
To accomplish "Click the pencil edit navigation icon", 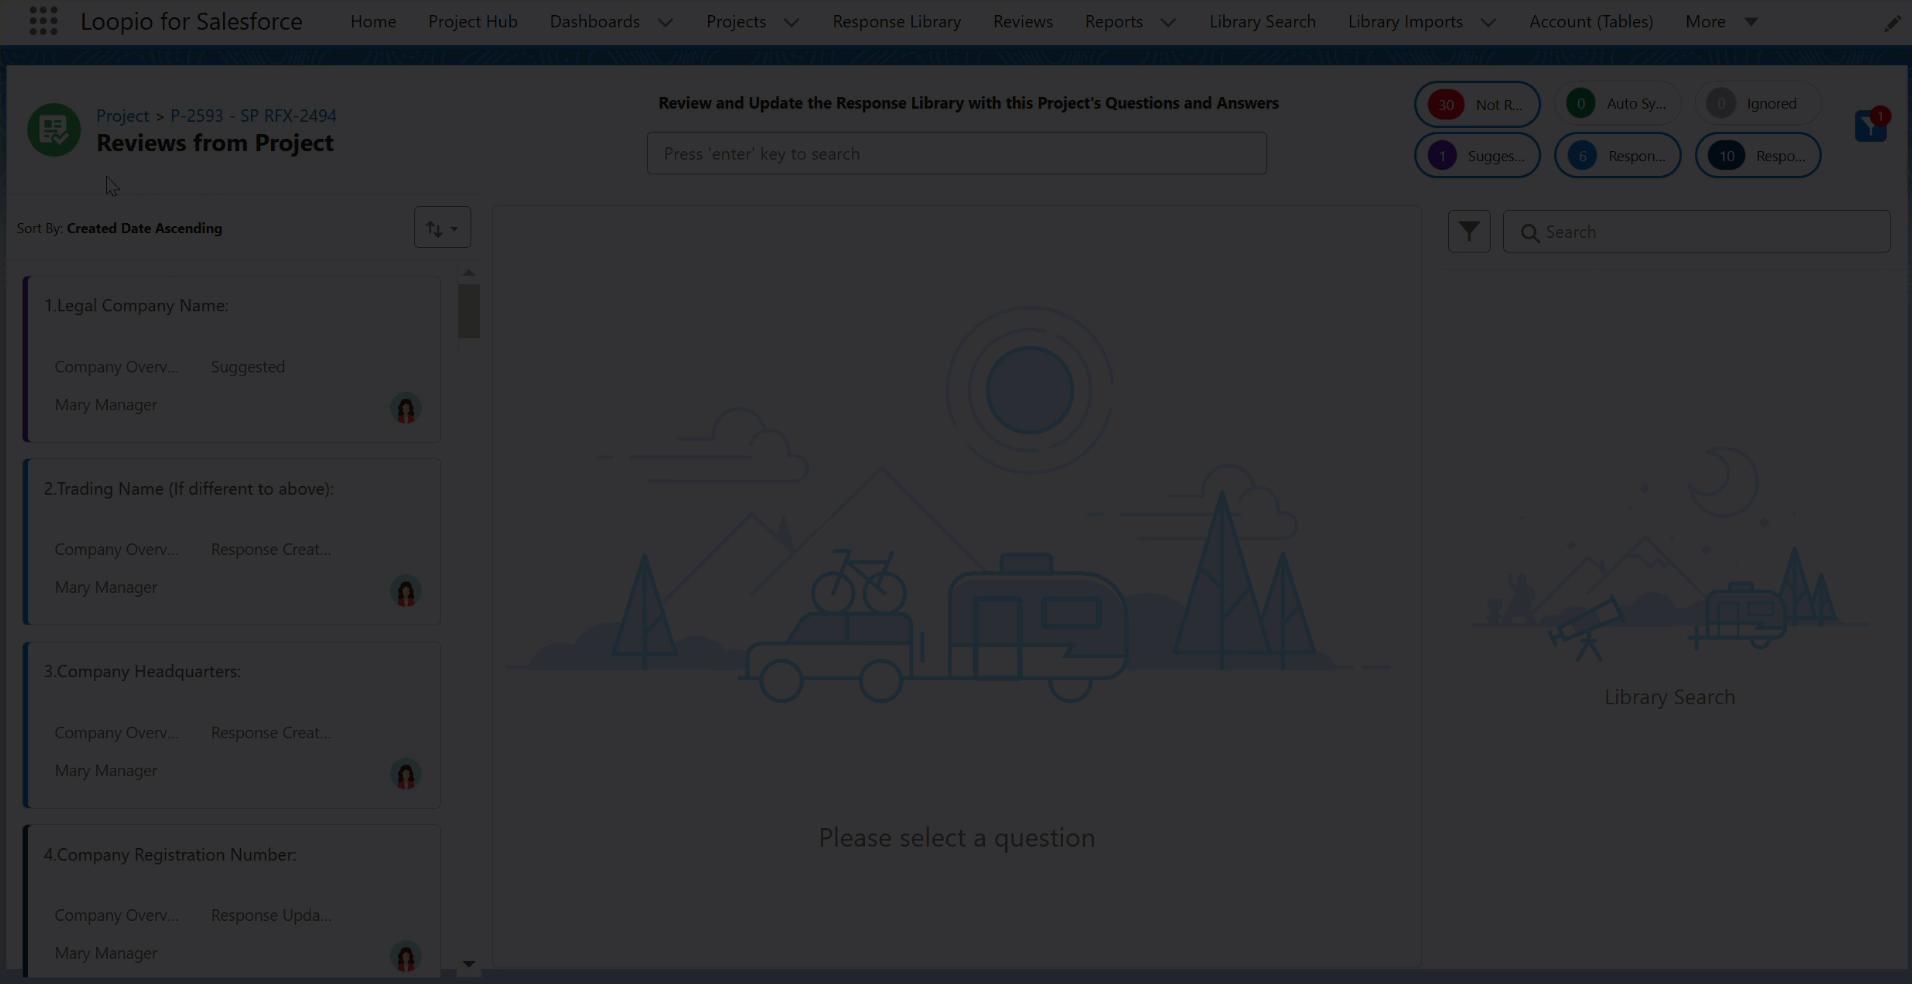I will [x=1892, y=23].
